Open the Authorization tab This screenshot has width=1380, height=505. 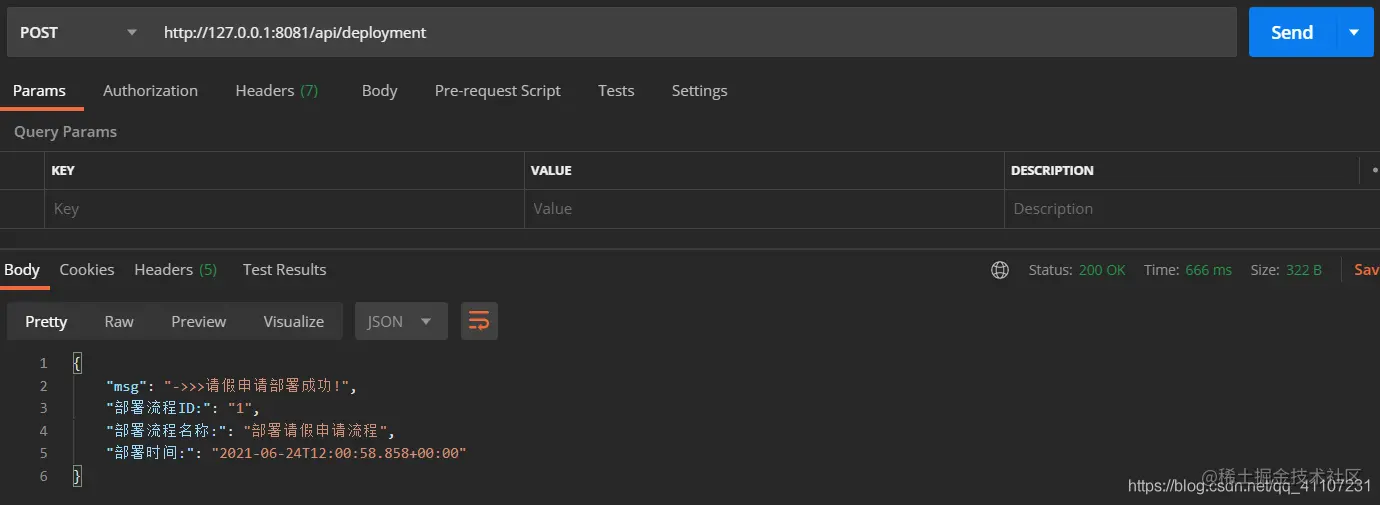pyautogui.click(x=150, y=90)
